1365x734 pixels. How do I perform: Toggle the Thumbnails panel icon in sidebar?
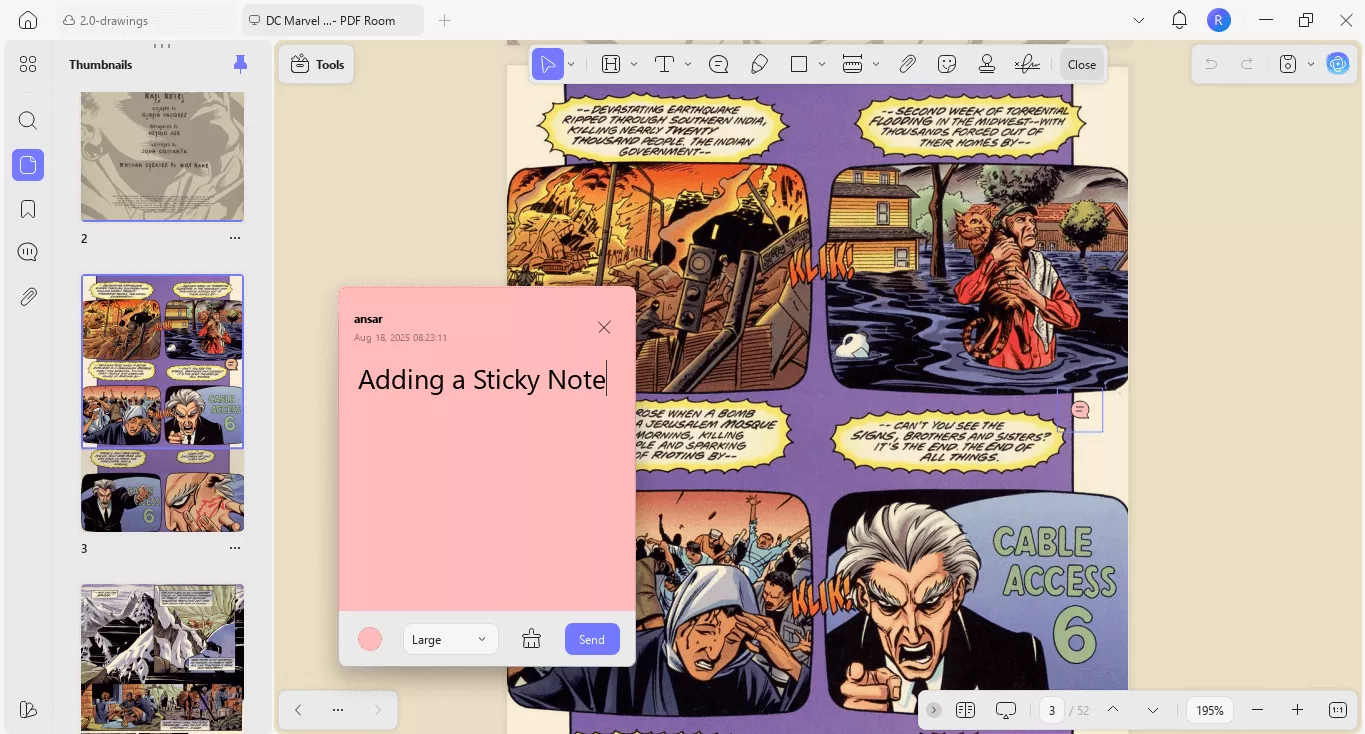(28, 165)
